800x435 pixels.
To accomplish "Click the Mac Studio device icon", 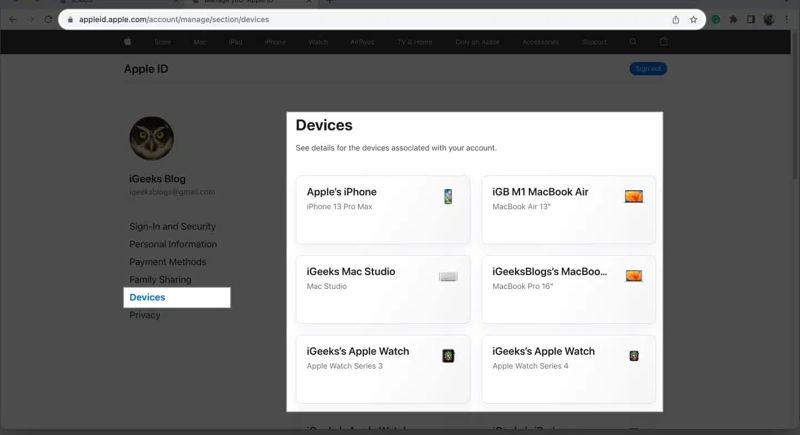I will pos(448,276).
